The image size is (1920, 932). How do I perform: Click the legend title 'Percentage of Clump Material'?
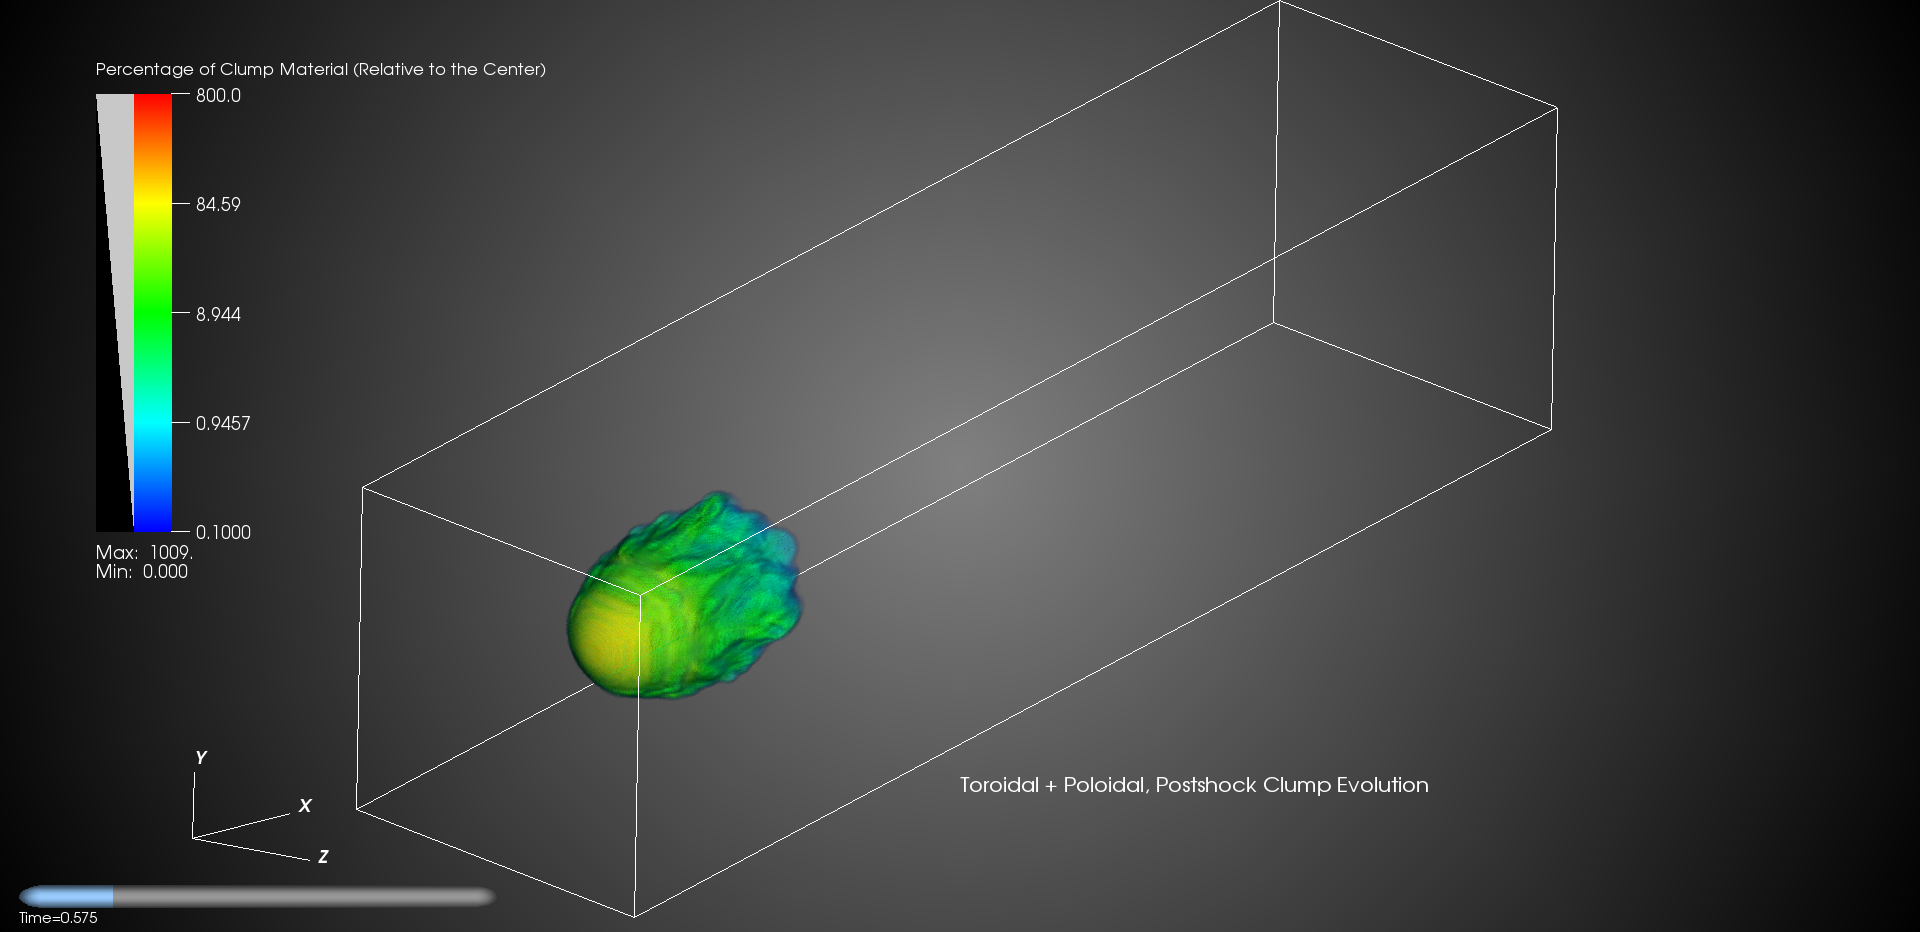(x=320, y=69)
